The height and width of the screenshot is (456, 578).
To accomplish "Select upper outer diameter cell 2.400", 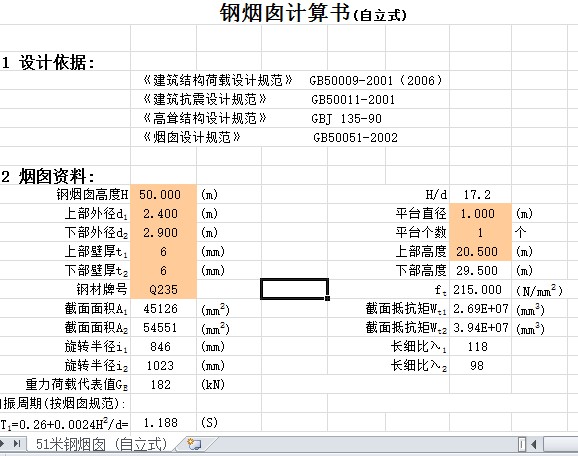I will coord(163,213).
